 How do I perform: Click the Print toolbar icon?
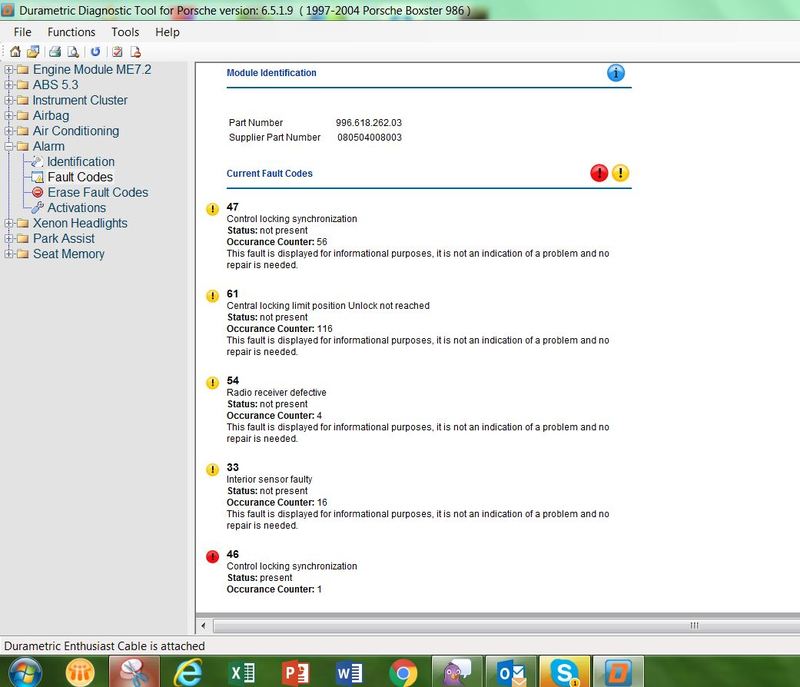pos(55,52)
